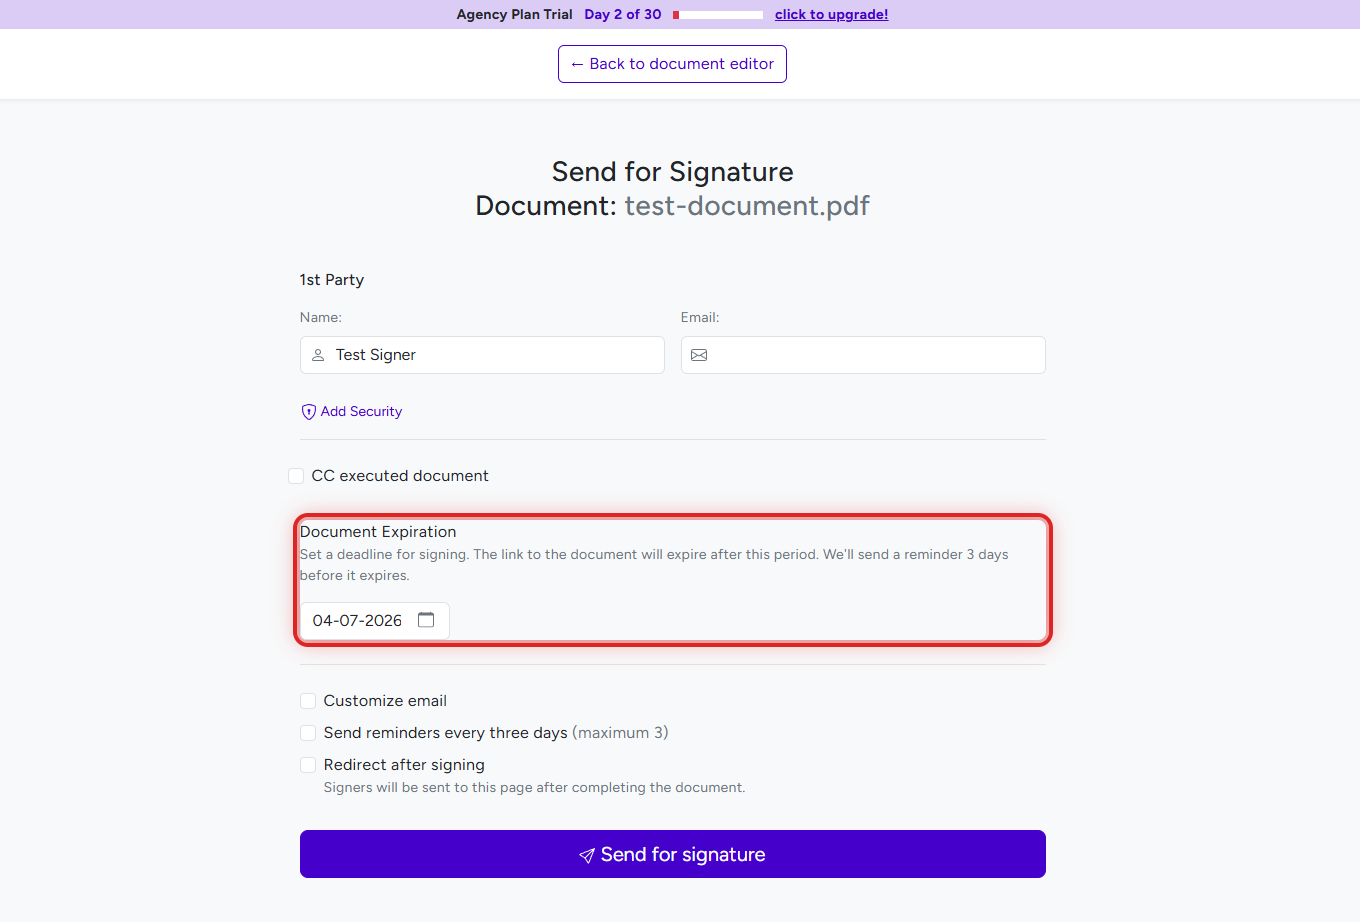
Task: Click the test-document.pdf filename
Action: (746, 206)
